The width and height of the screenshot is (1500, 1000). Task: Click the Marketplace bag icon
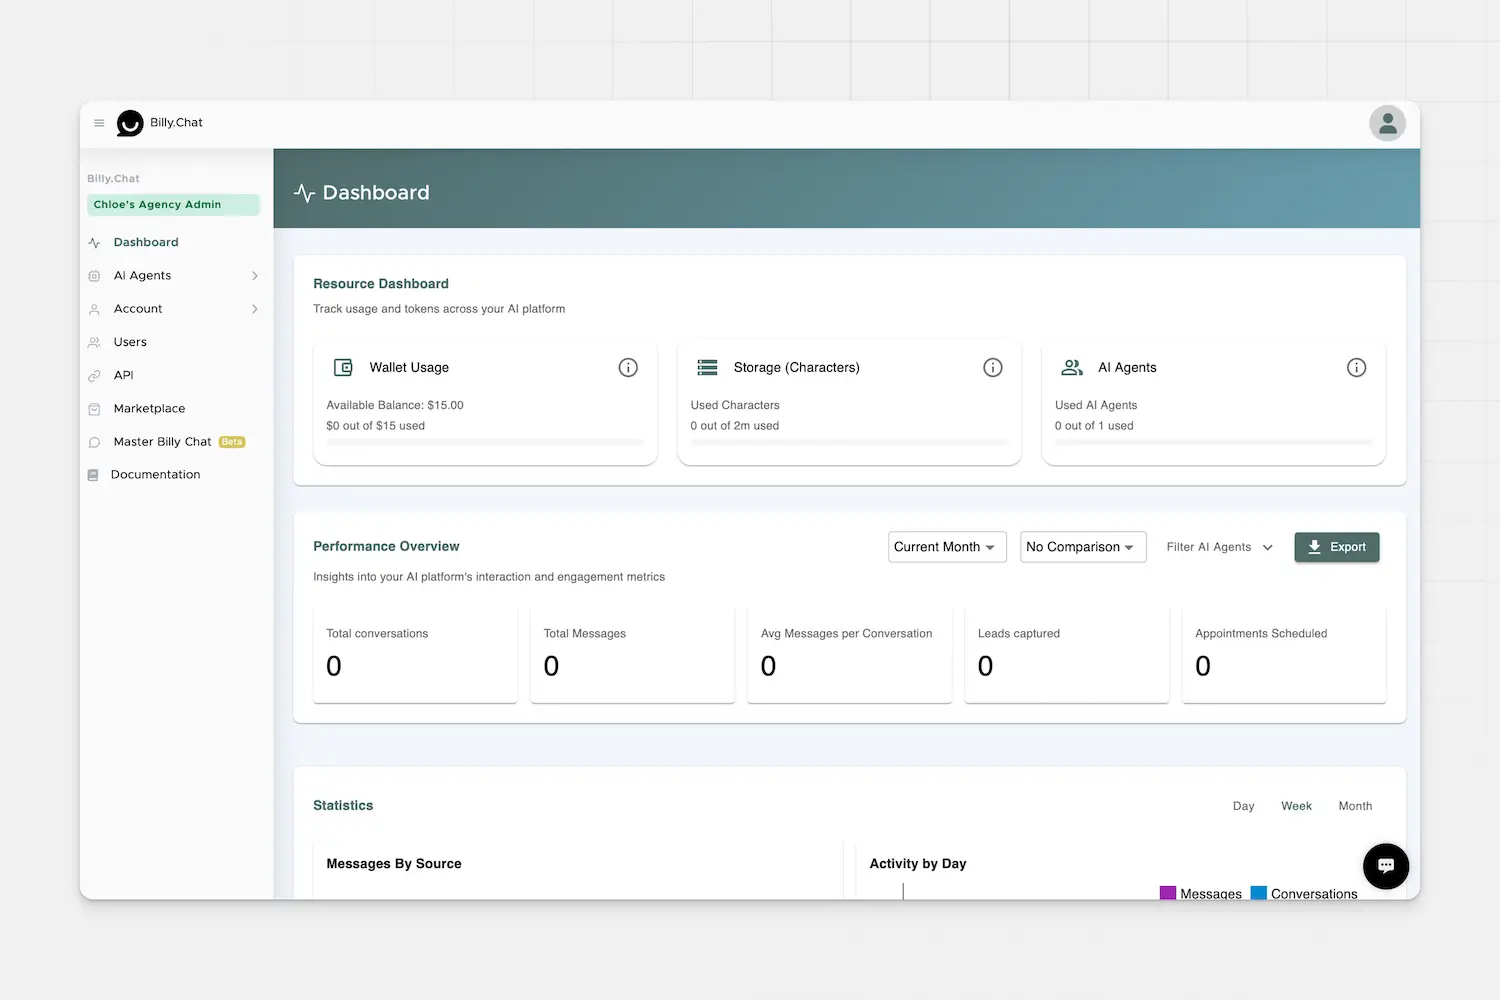point(94,409)
